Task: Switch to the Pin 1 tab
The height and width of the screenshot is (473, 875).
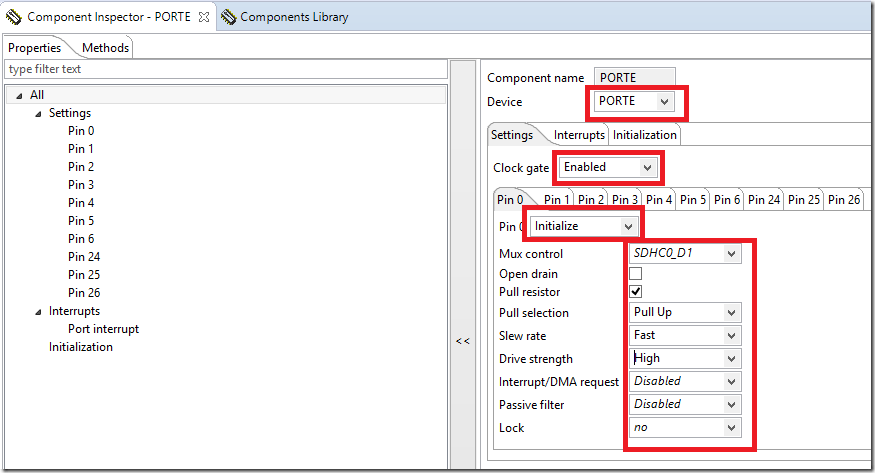Action: click(x=556, y=200)
